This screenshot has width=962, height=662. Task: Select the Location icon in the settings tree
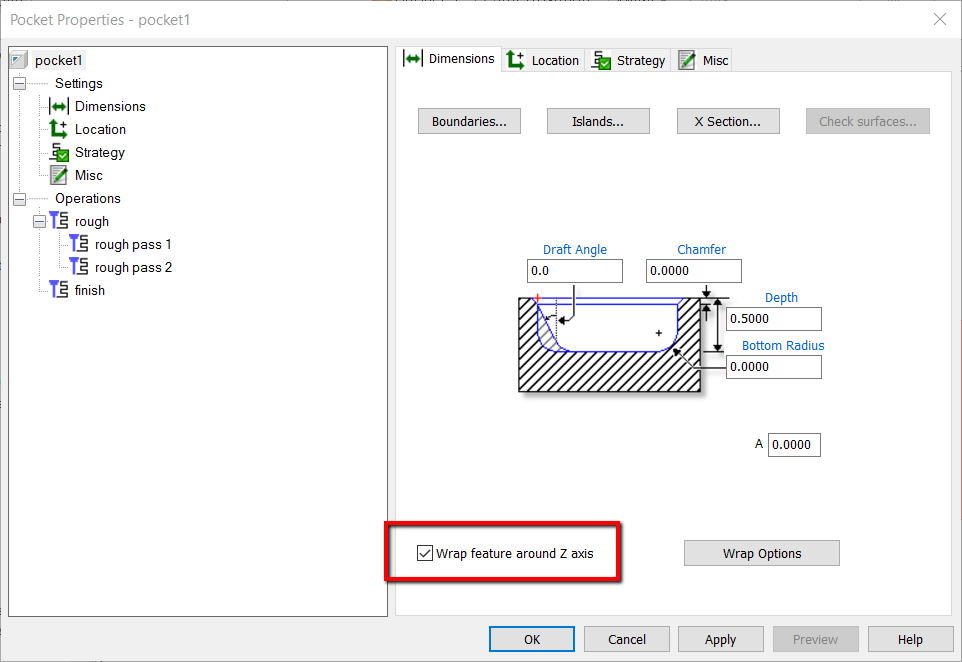point(60,129)
